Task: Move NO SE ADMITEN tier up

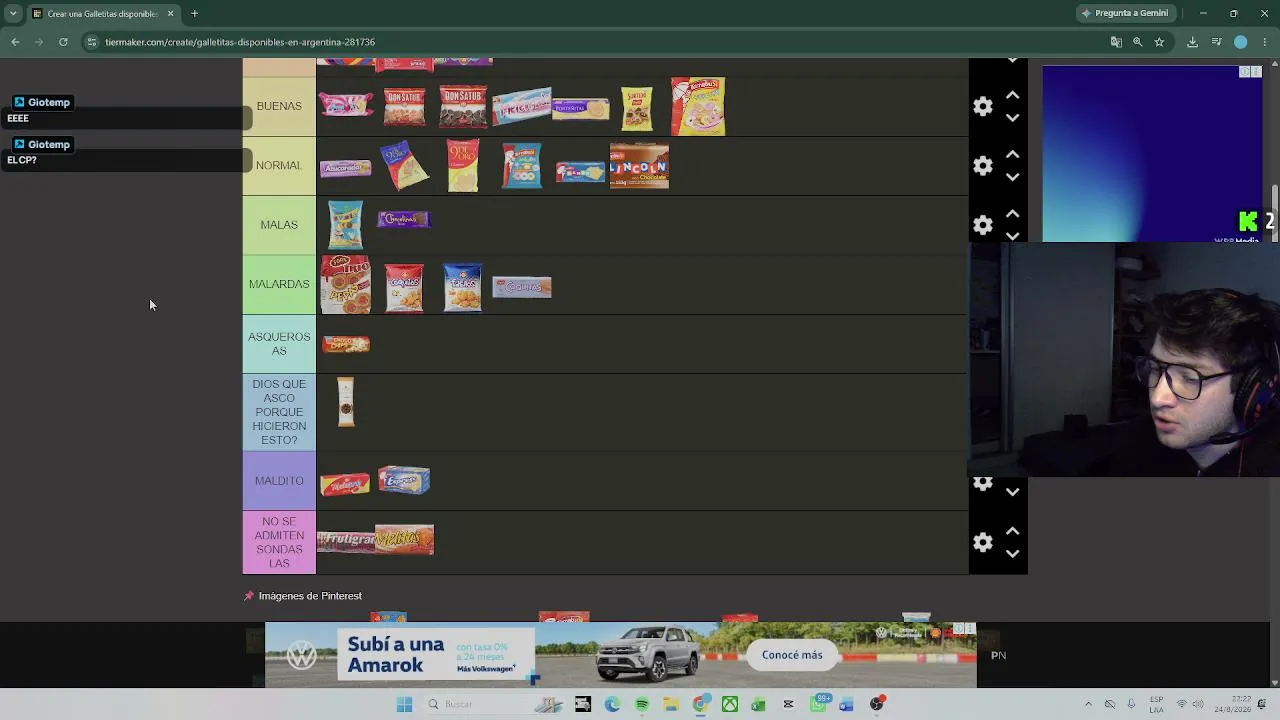Action: click(x=1012, y=531)
